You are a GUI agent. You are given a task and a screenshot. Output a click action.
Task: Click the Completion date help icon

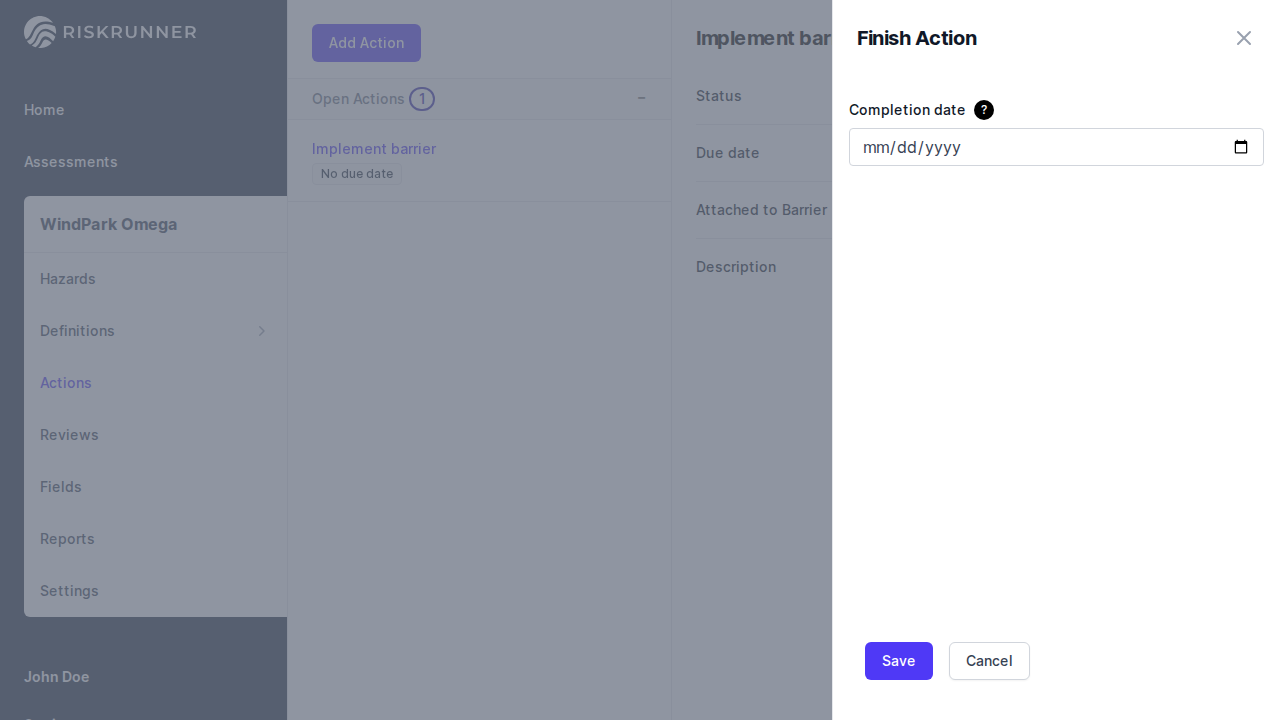(x=984, y=110)
